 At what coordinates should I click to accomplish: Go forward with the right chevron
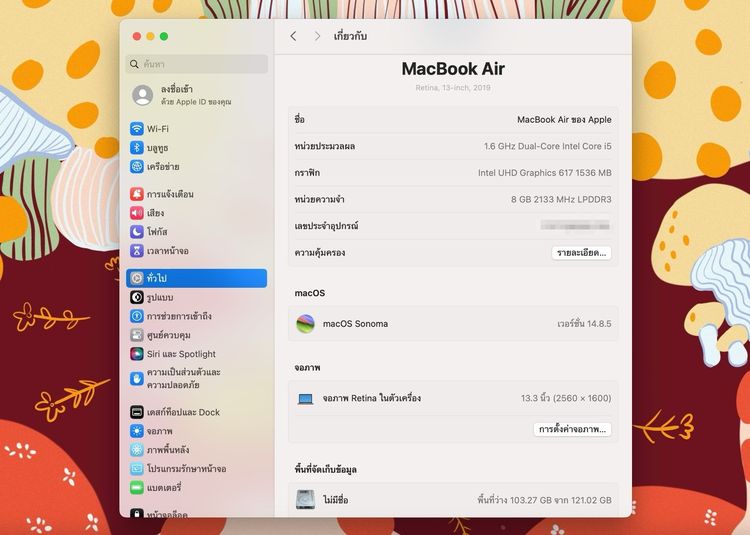317,36
